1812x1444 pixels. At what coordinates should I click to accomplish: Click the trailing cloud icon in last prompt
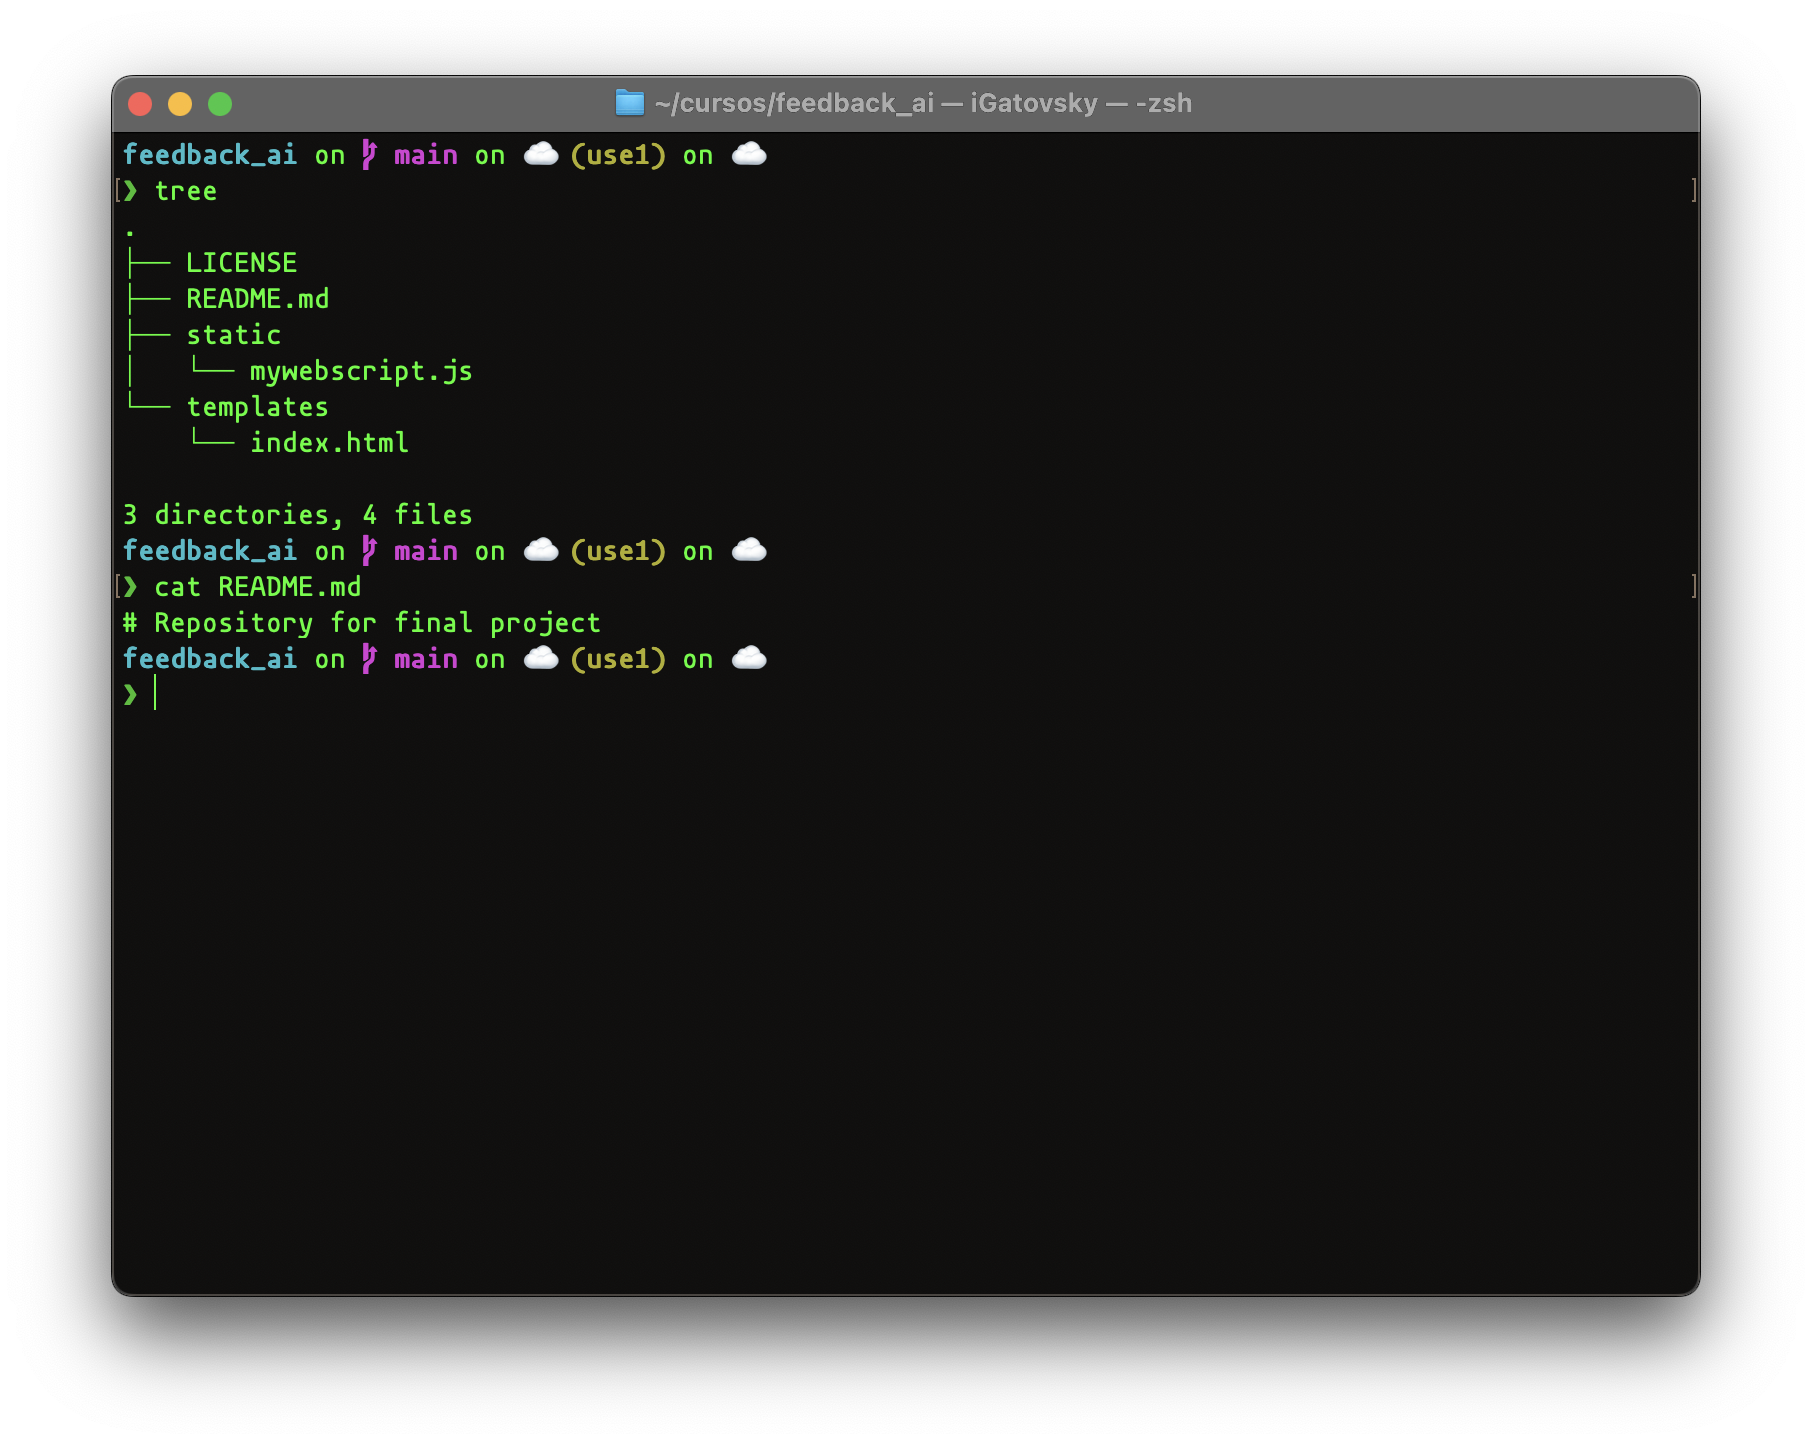[749, 658]
